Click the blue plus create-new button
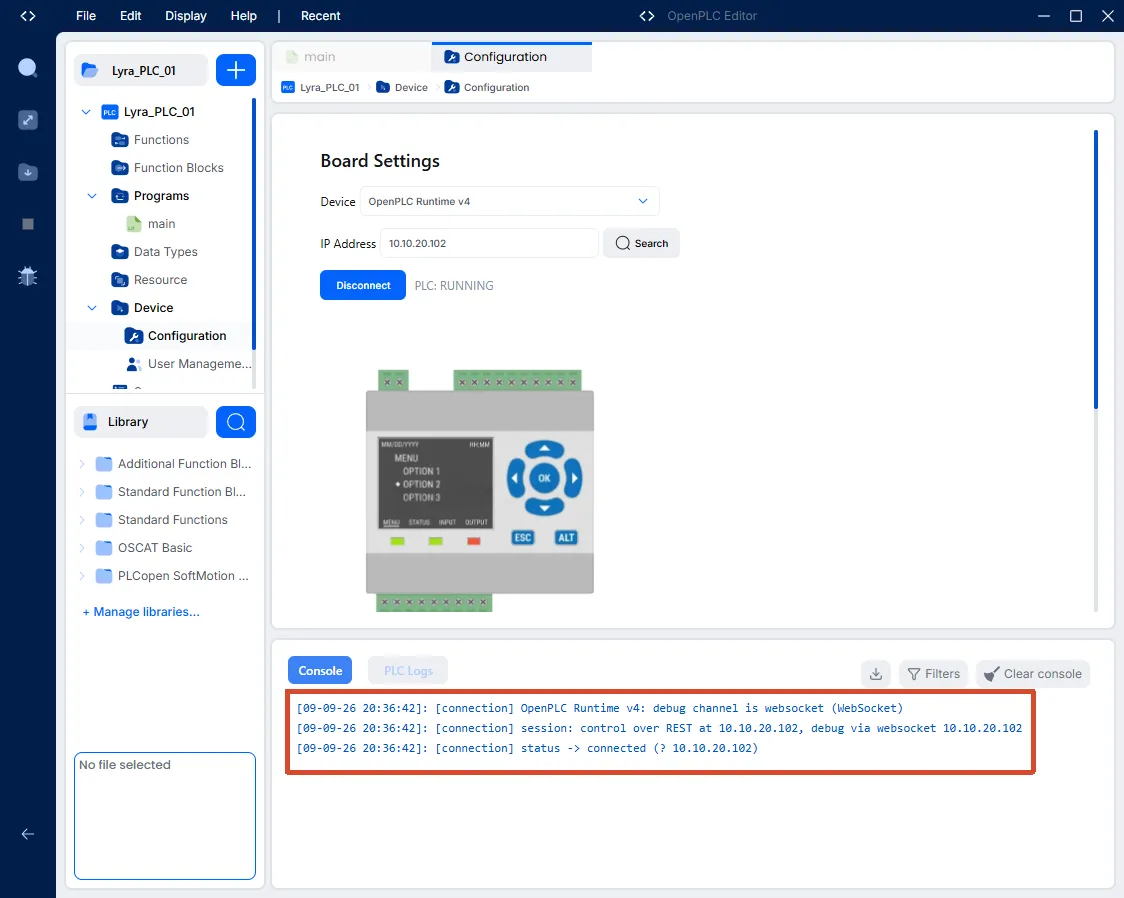 (236, 70)
